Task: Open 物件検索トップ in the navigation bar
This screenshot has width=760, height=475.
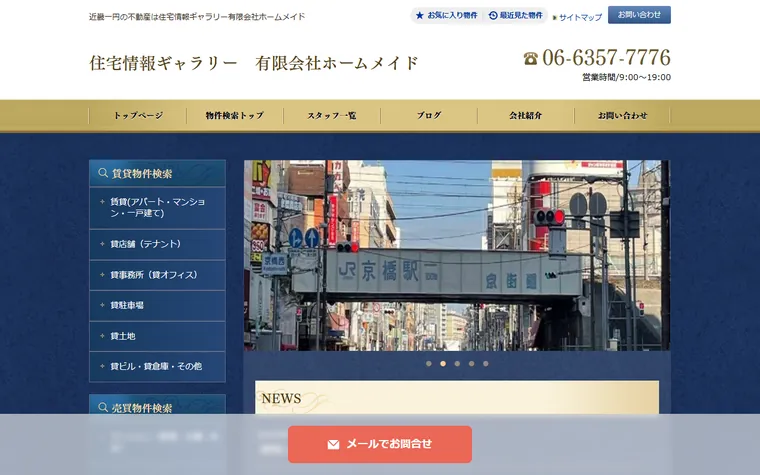Action: pos(235,116)
